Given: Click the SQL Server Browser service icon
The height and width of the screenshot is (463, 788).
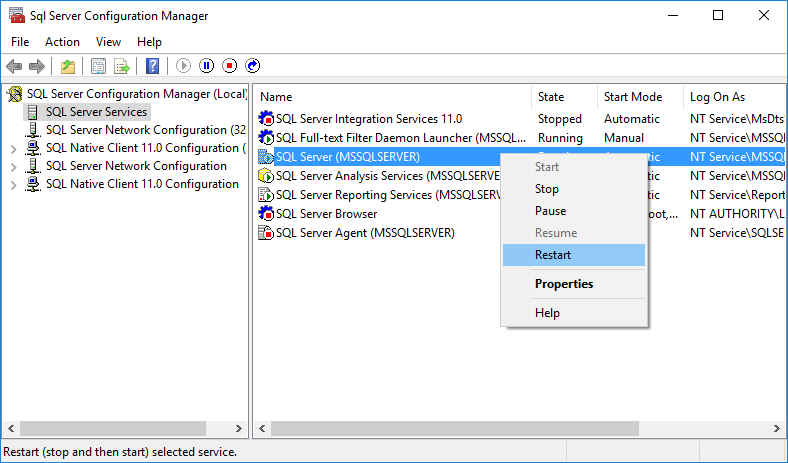Looking at the screenshot, I should tap(266, 214).
